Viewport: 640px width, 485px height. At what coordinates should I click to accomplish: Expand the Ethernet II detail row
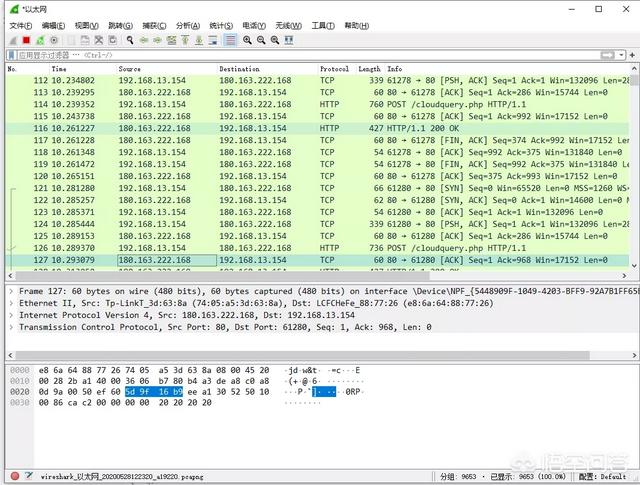pos(11,303)
